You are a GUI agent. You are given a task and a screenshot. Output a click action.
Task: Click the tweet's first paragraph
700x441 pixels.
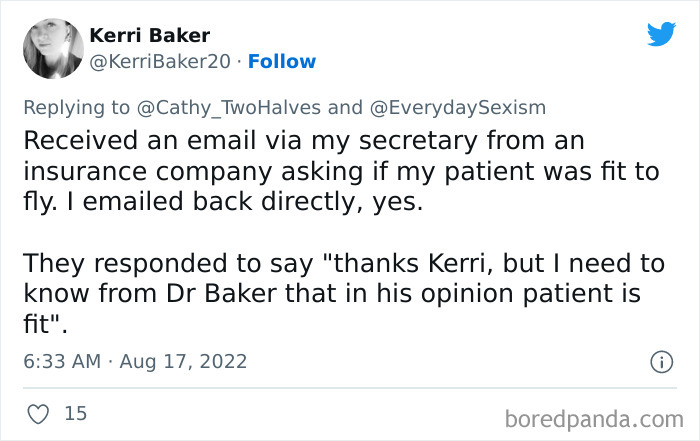(340, 171)
